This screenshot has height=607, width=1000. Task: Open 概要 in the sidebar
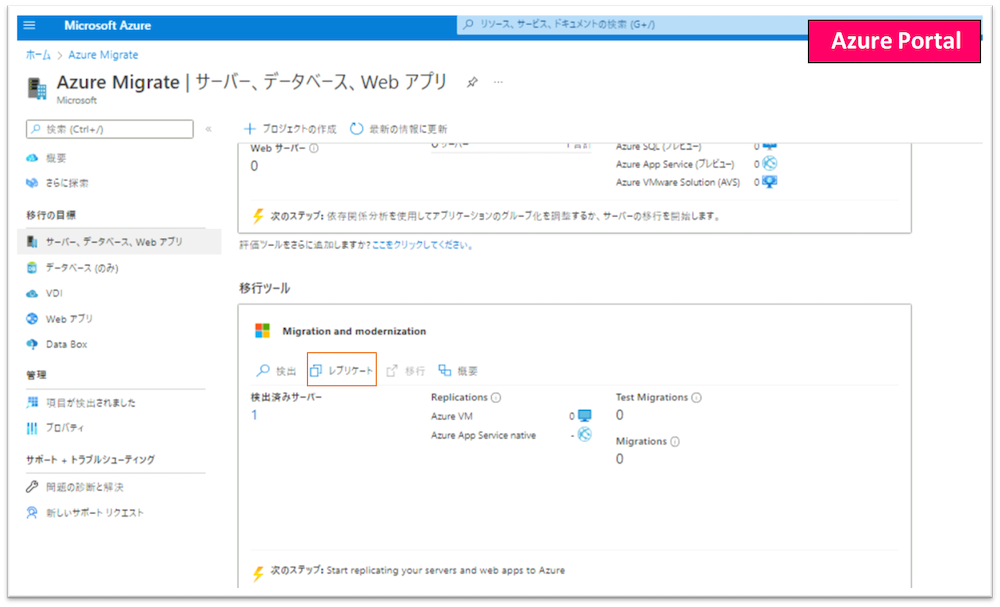coord(55,158)
